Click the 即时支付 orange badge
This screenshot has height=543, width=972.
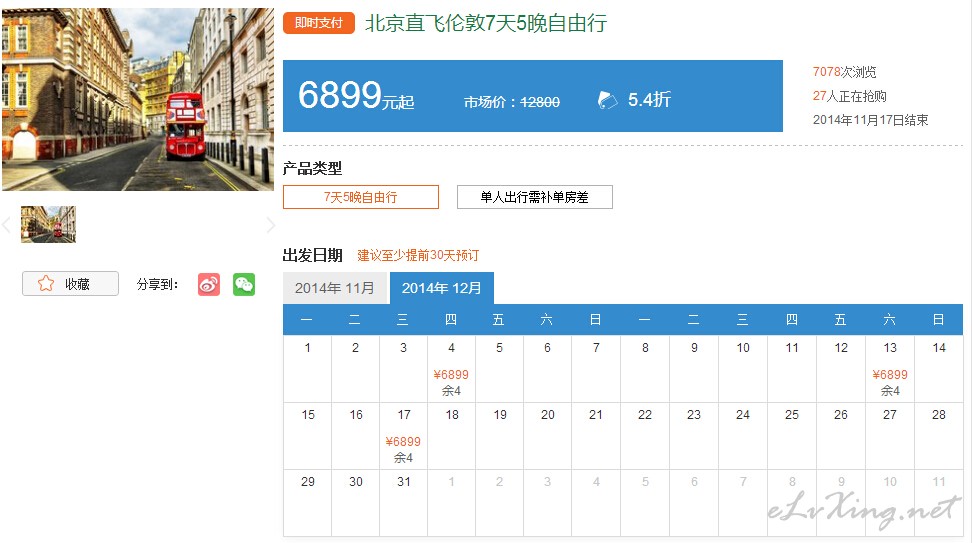pyautogui.click(x=319, y=24)
